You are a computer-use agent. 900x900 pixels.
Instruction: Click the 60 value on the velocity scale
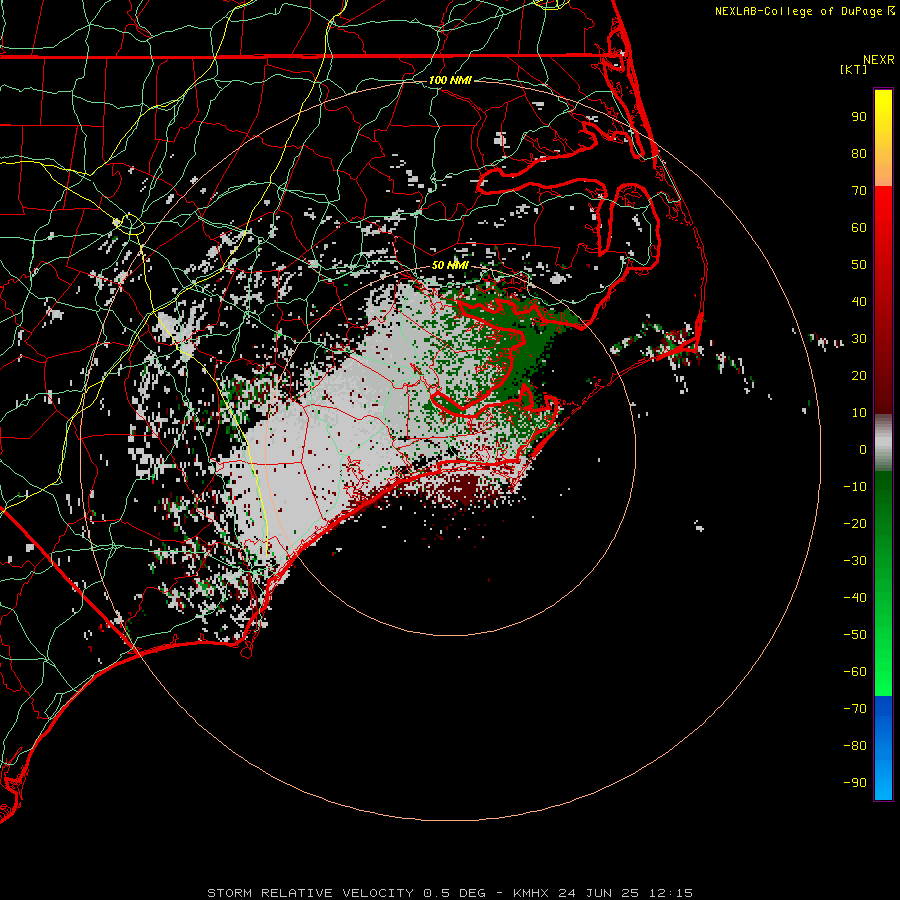(859, 228)
